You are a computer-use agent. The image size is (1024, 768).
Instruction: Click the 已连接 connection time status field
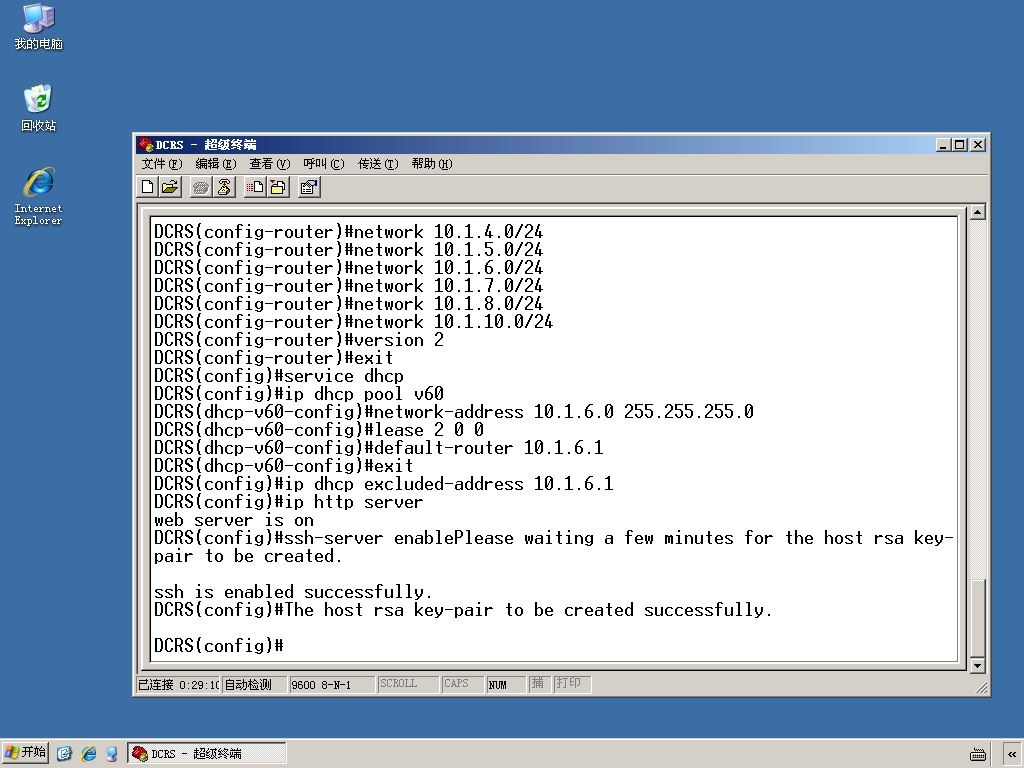click(x=178, y=684)
